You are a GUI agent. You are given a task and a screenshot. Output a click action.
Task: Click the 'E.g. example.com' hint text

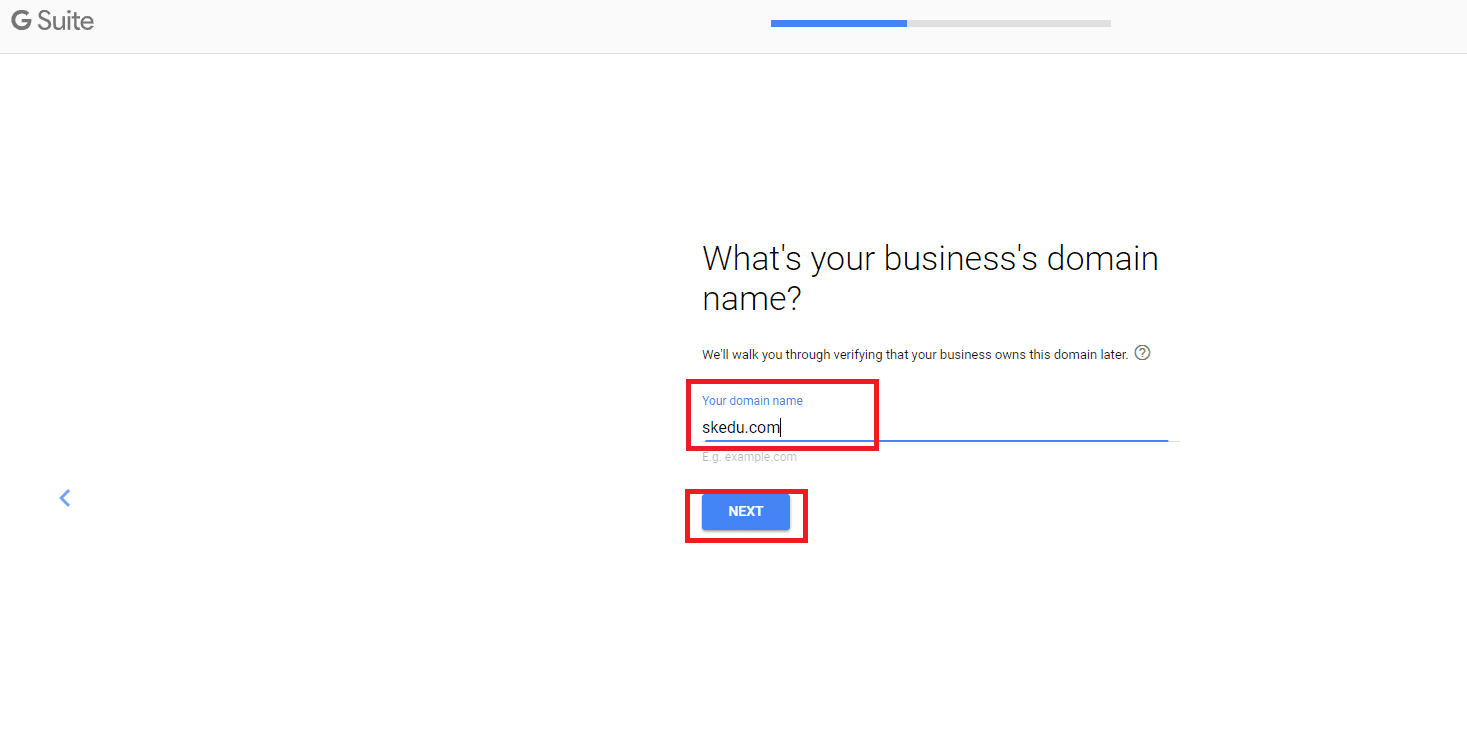point(749,457)
